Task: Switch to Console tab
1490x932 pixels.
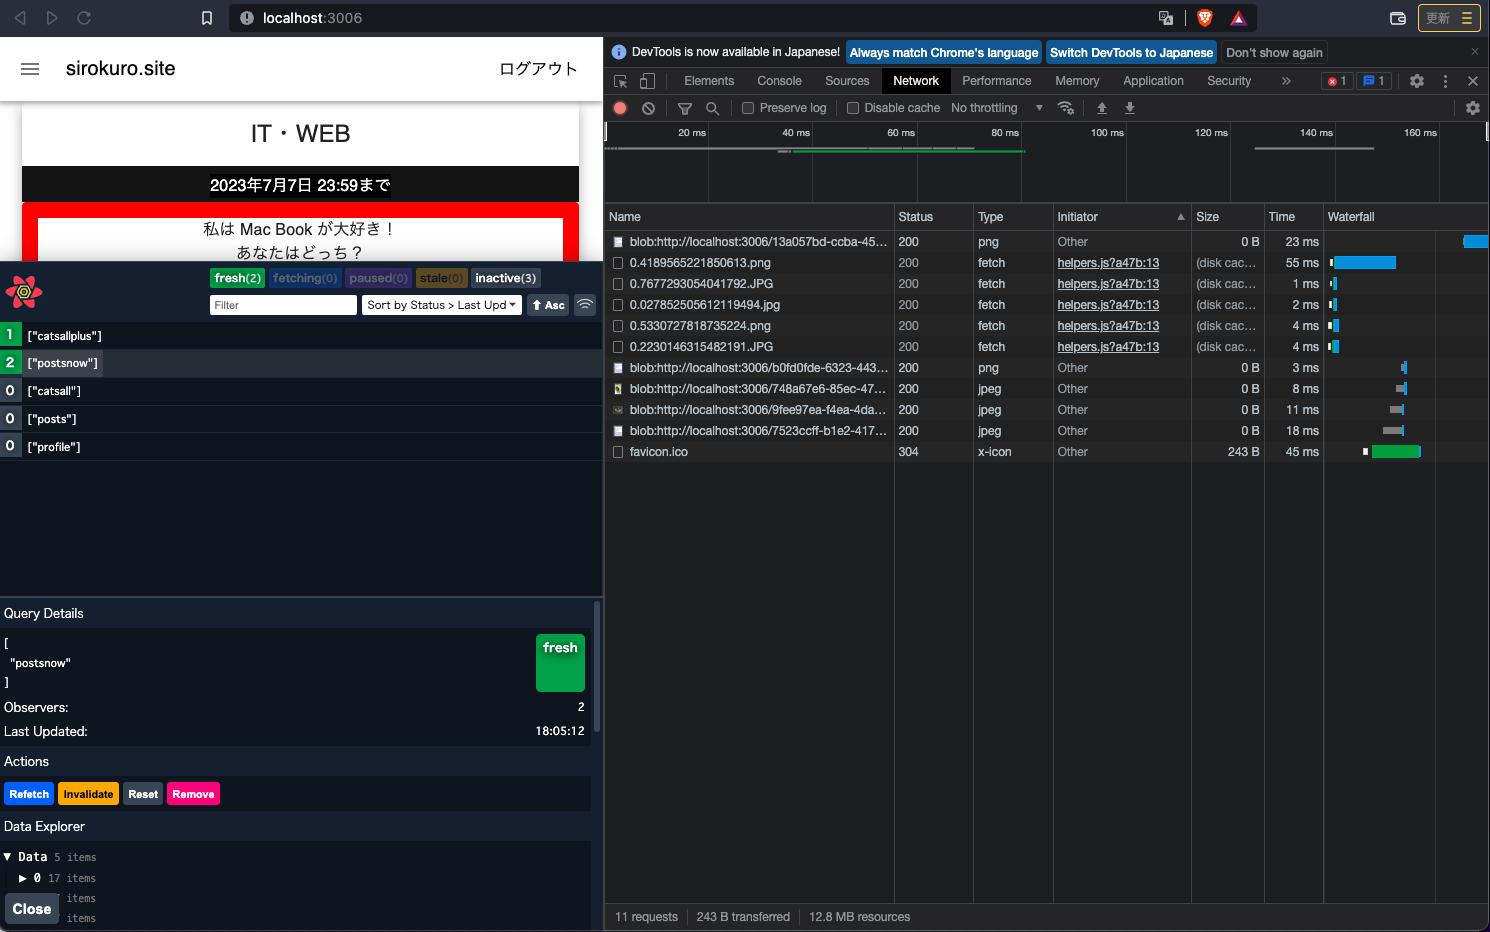Action: tap(779, 81)
